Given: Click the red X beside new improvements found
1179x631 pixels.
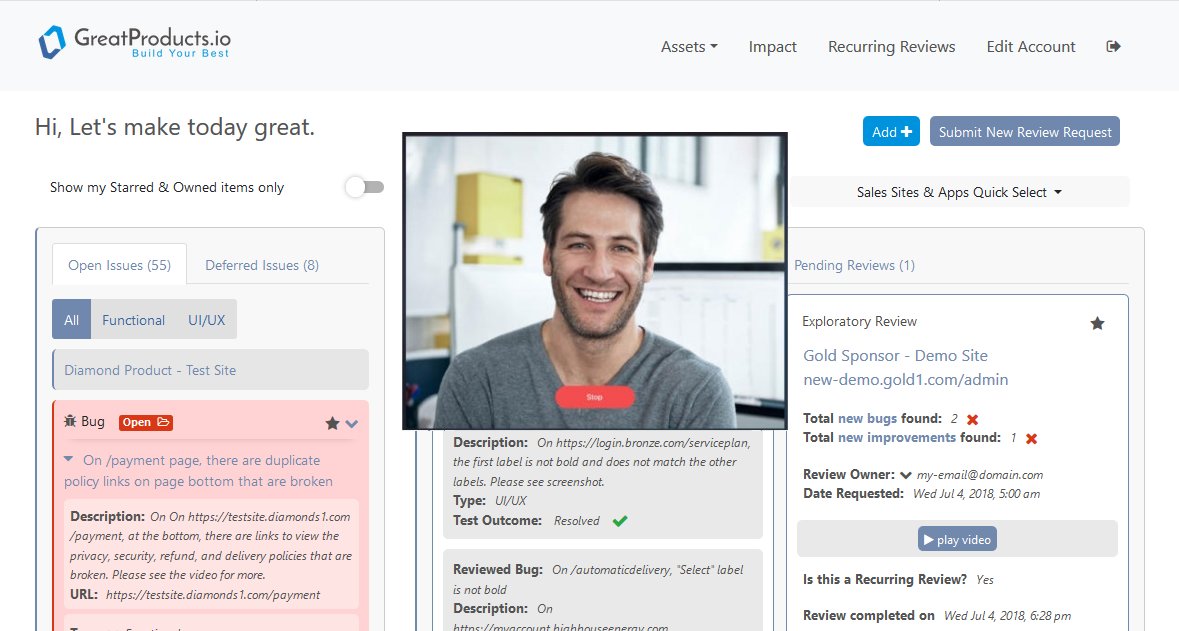Looking at the screenshot, I should click(1032, 438).
